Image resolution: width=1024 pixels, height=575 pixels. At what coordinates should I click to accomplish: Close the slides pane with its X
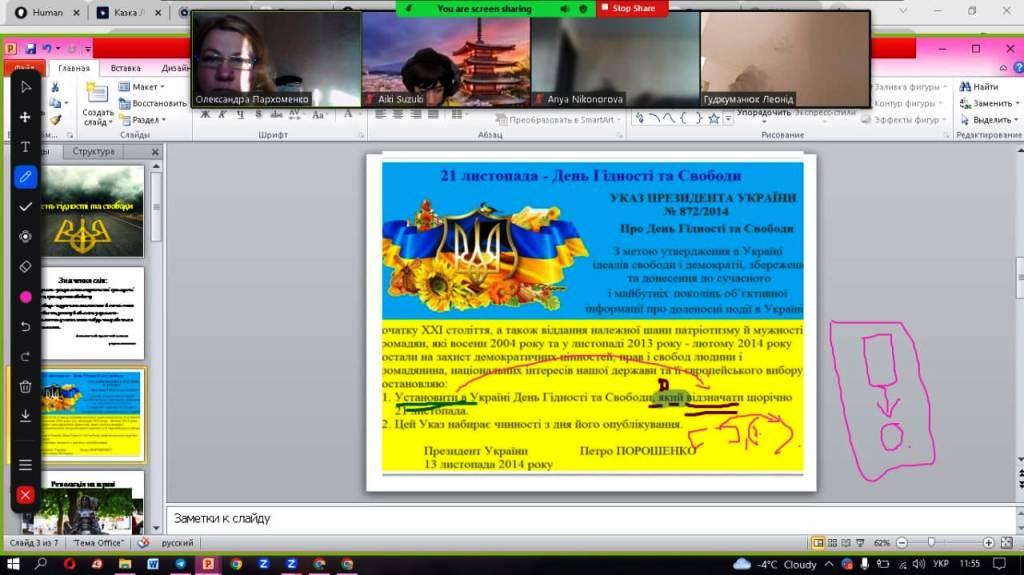[155, 152]
